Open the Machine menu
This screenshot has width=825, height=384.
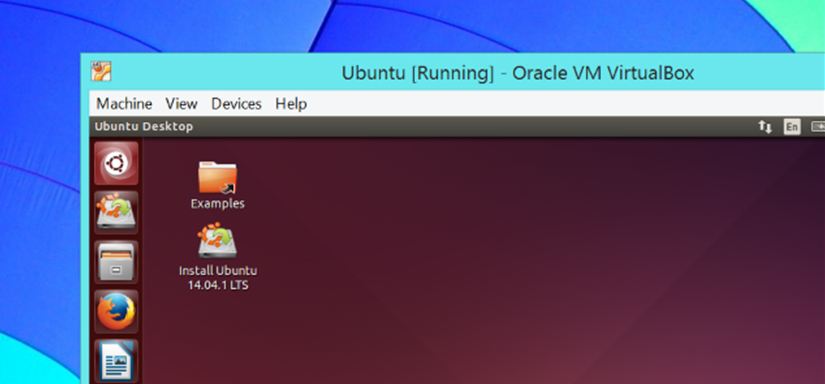(124, 104)
